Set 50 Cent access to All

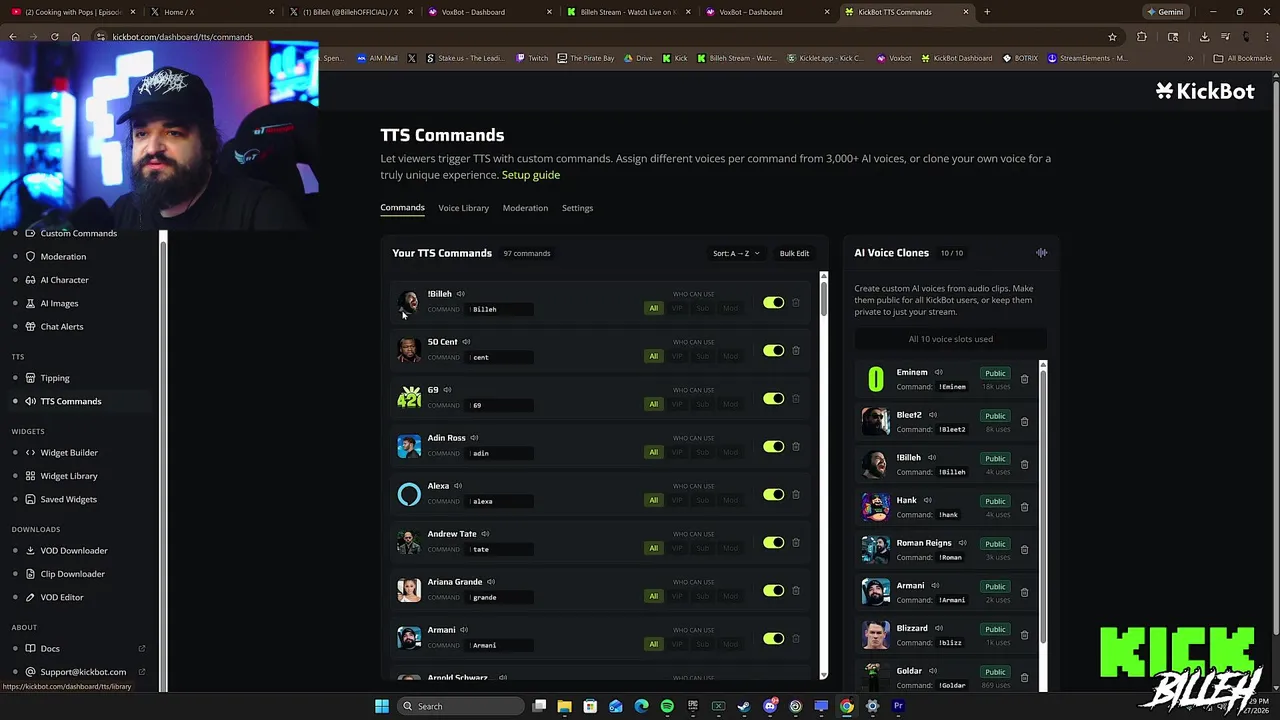[x=653, y=356]
